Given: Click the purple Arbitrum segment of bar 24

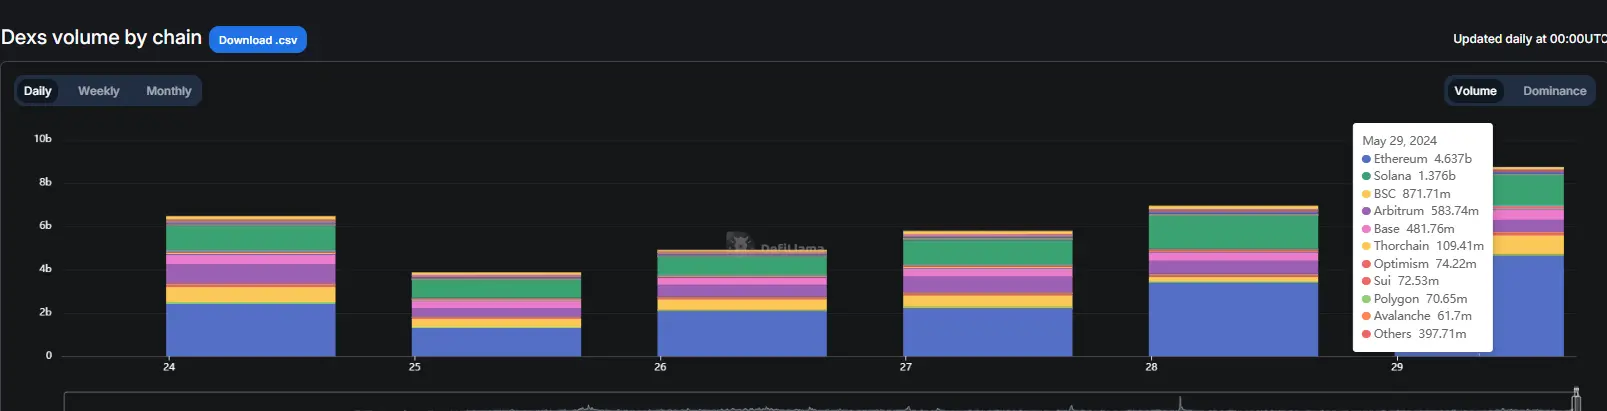Looking at the screenshot, I should click(x=251, y=274).
